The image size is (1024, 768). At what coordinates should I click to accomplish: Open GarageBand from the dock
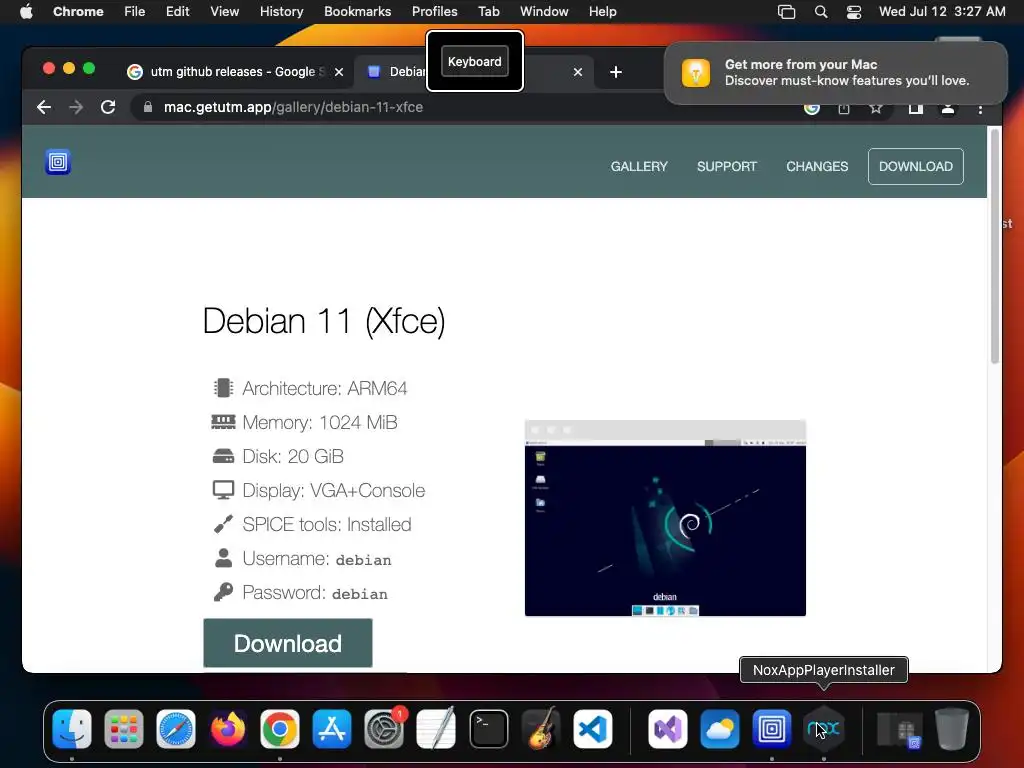click(x=541, y=729)
